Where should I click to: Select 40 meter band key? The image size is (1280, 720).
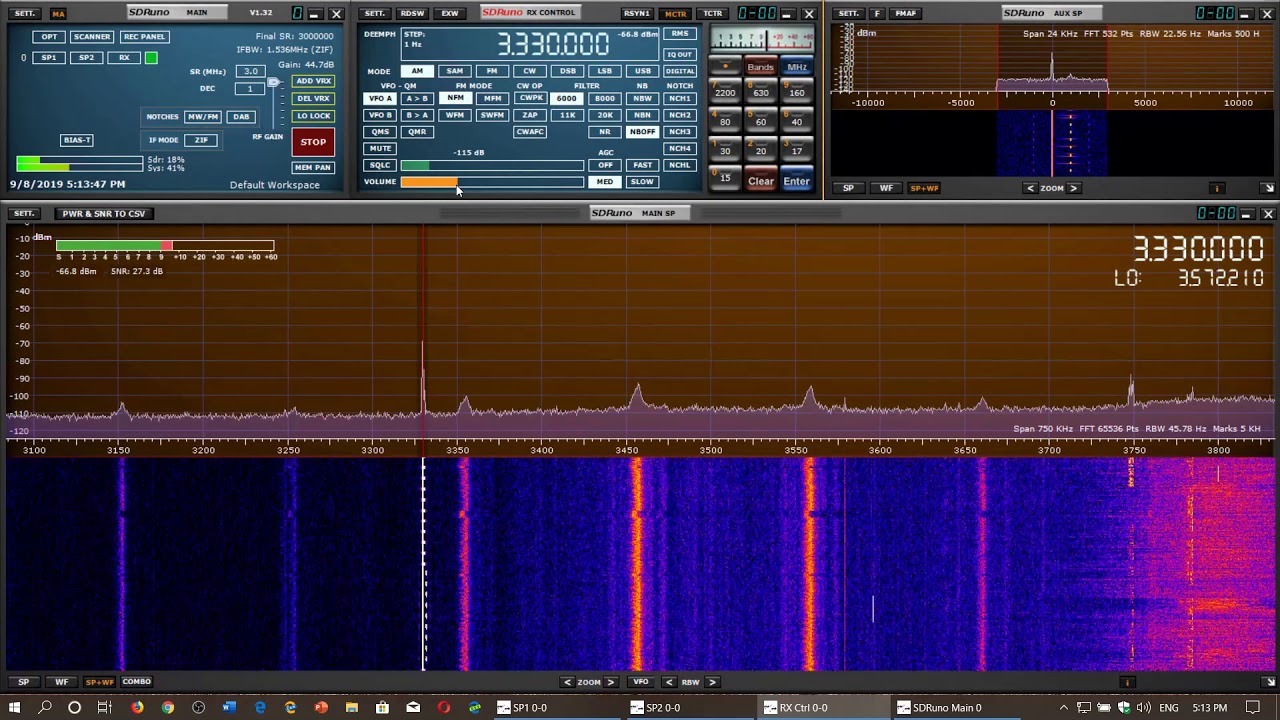[x=797, y=121]
